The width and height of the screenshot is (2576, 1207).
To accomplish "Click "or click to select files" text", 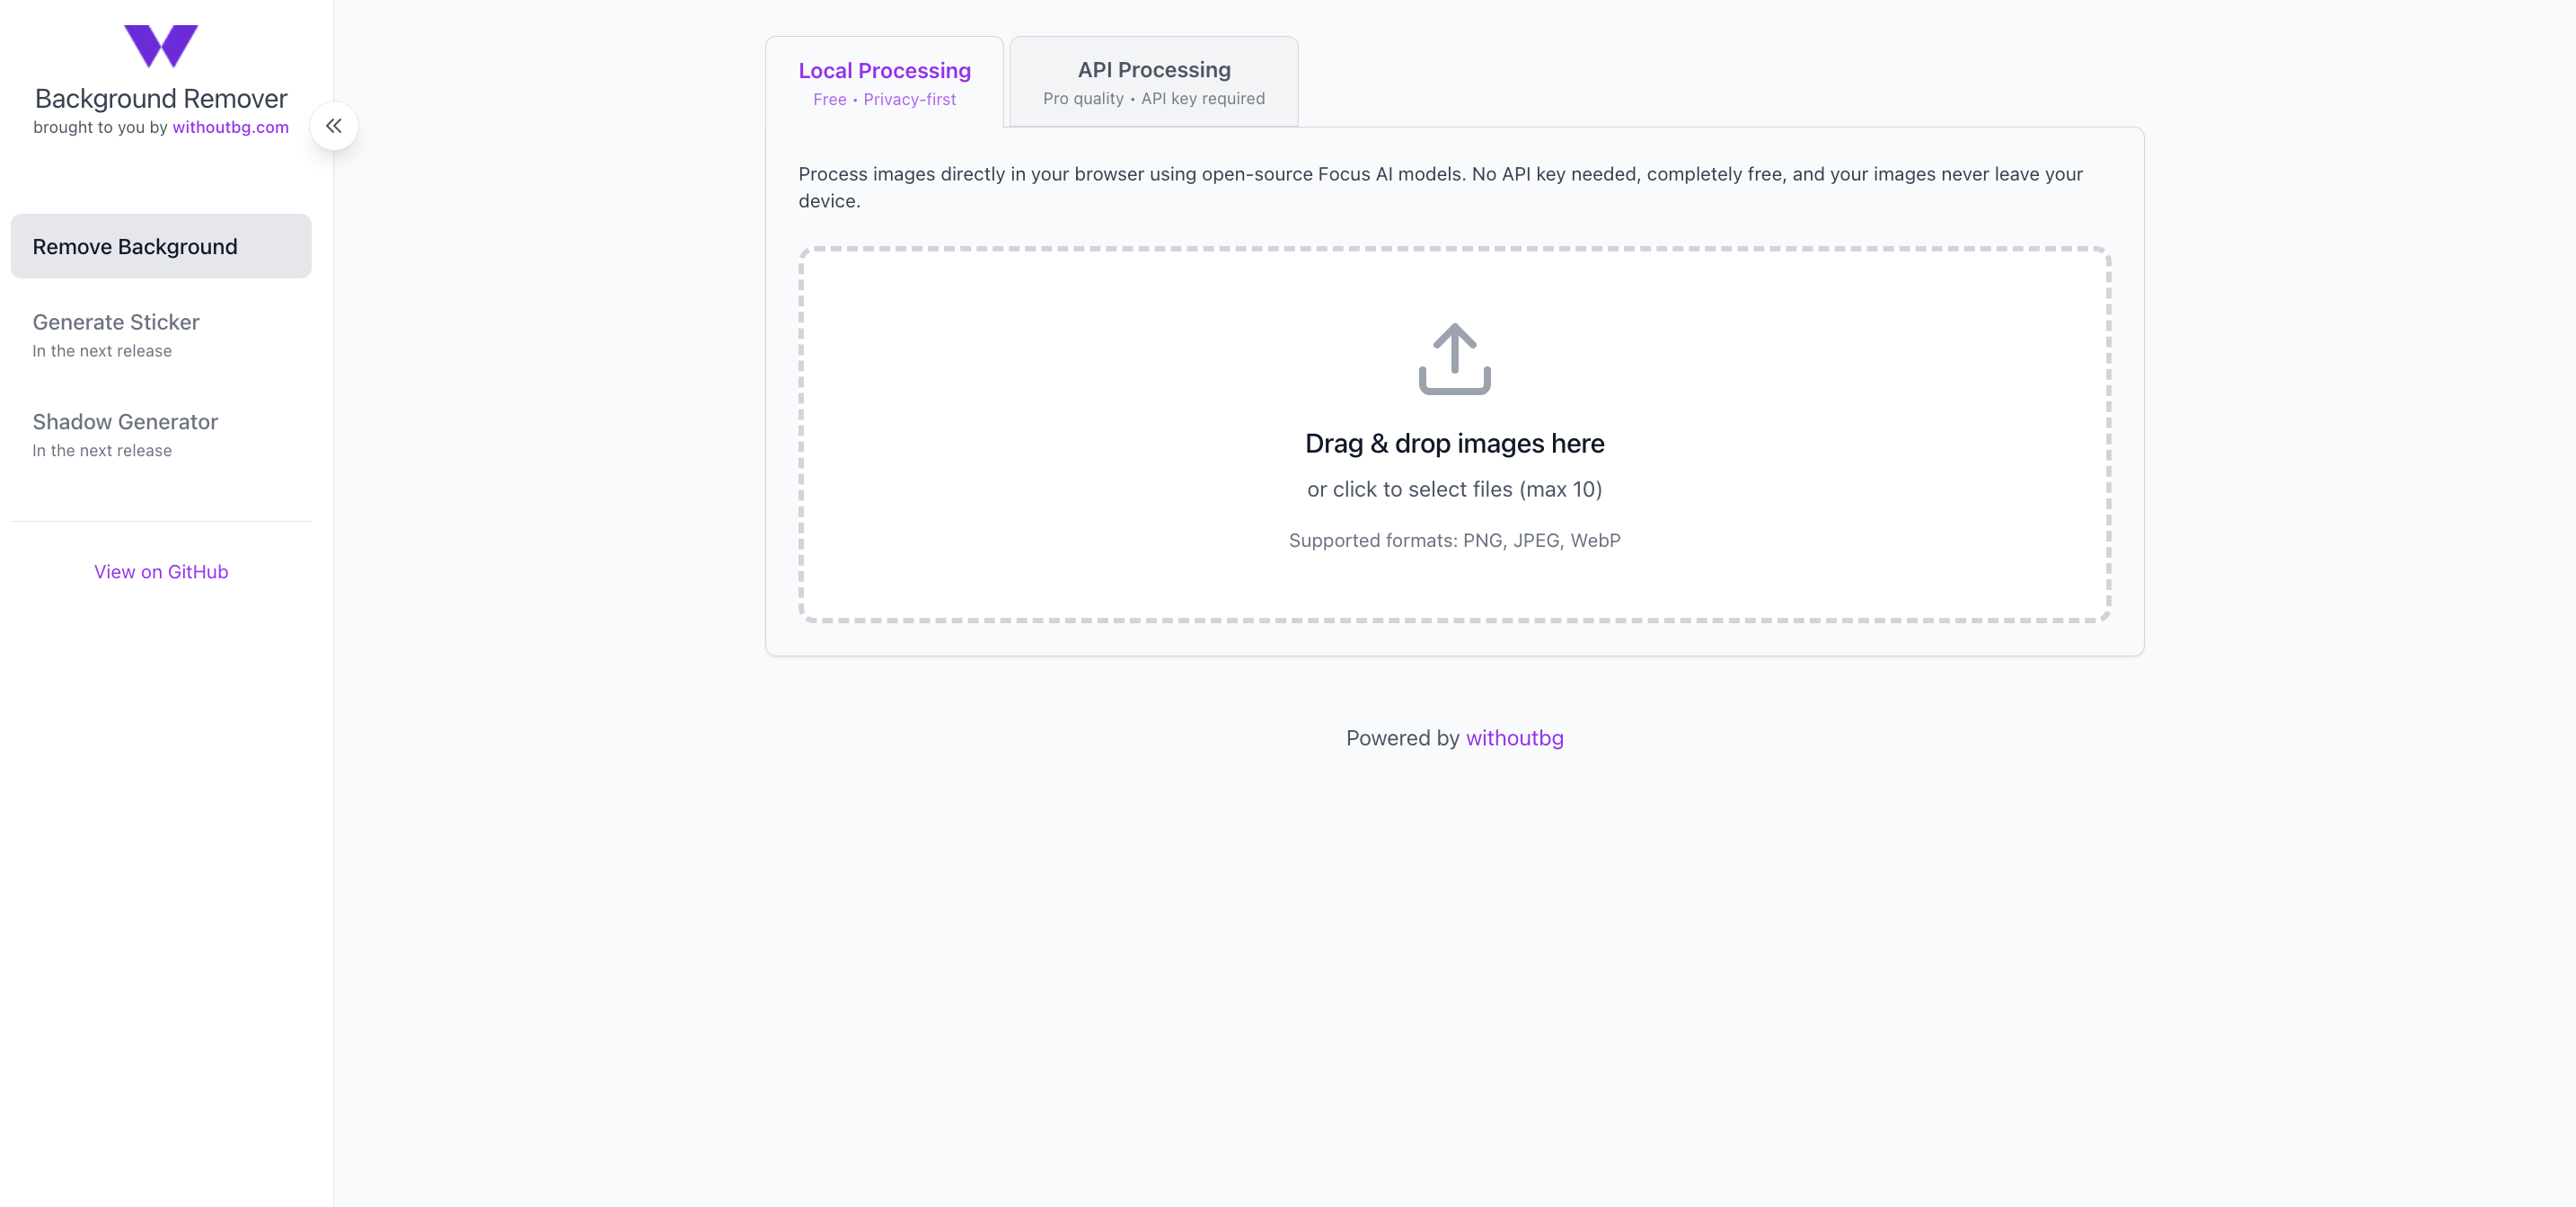I will click(x=1454, y=489).
